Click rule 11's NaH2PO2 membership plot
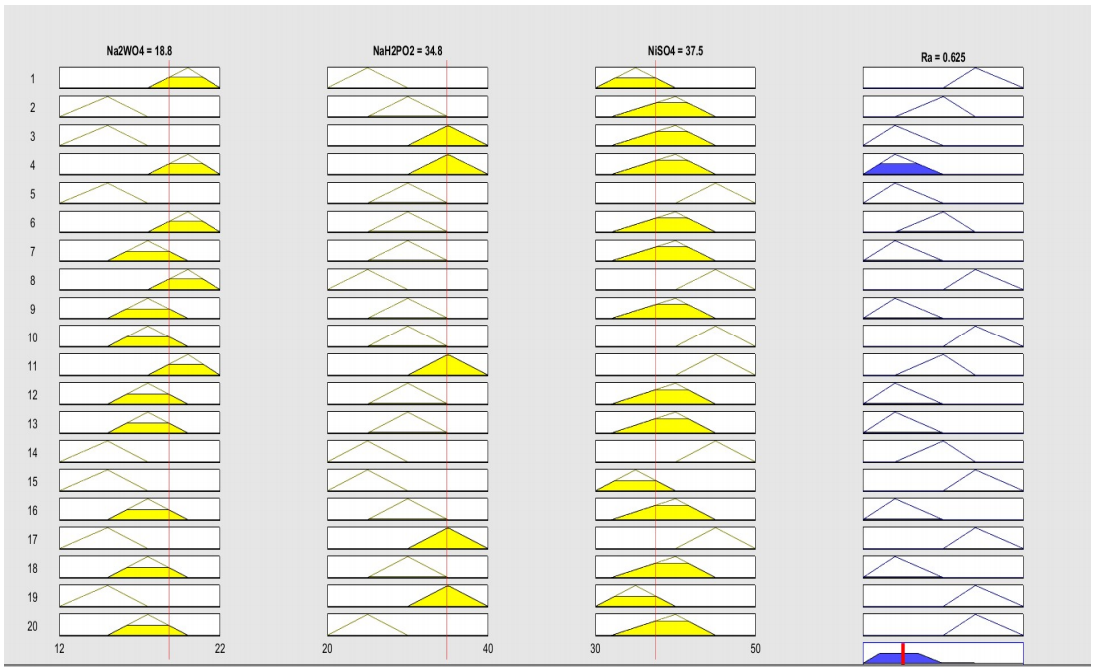 (x=407, y=365)
